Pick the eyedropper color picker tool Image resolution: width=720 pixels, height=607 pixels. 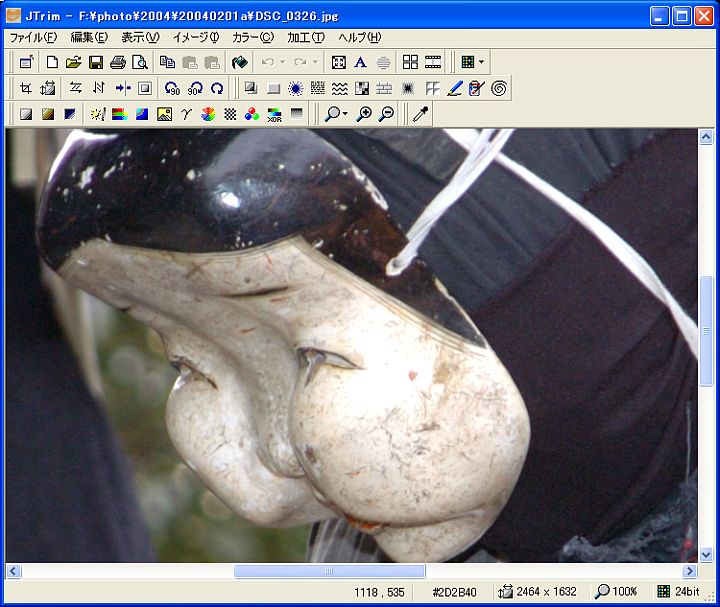coord(420,114)
